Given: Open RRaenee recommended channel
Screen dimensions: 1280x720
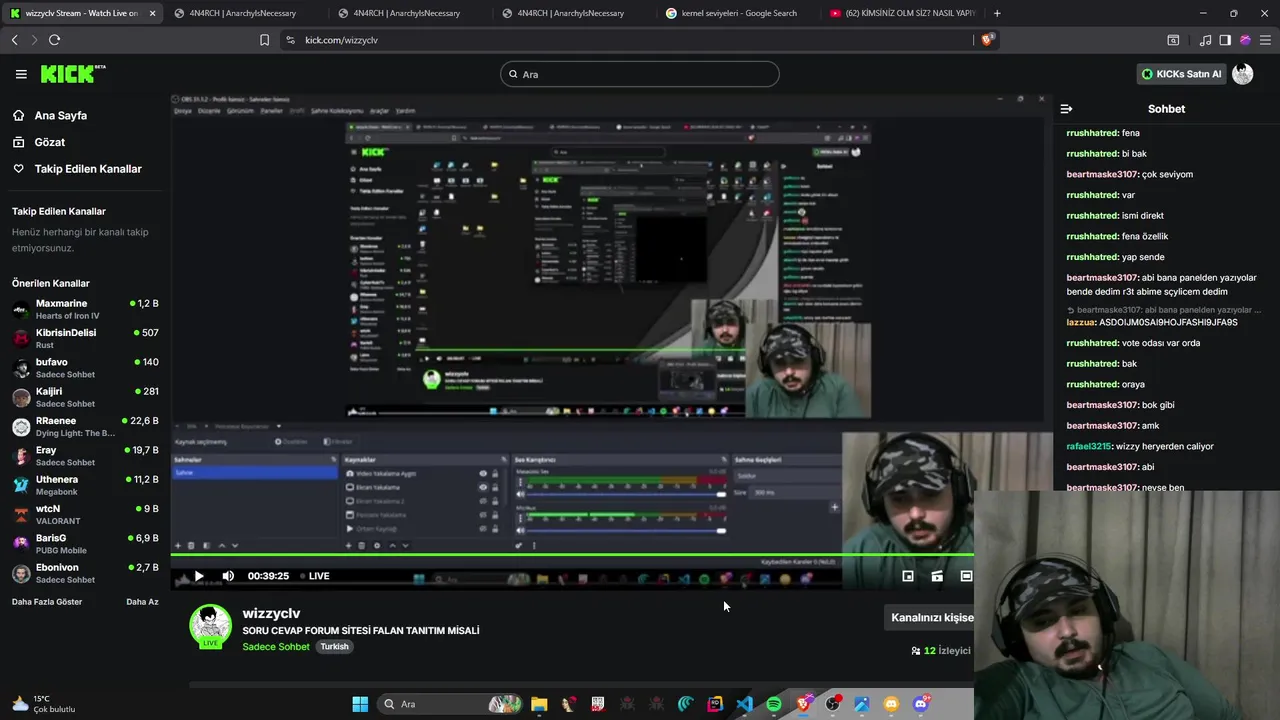Looking at the screenshot, I should pyautogui.click(x=85, y=427).
